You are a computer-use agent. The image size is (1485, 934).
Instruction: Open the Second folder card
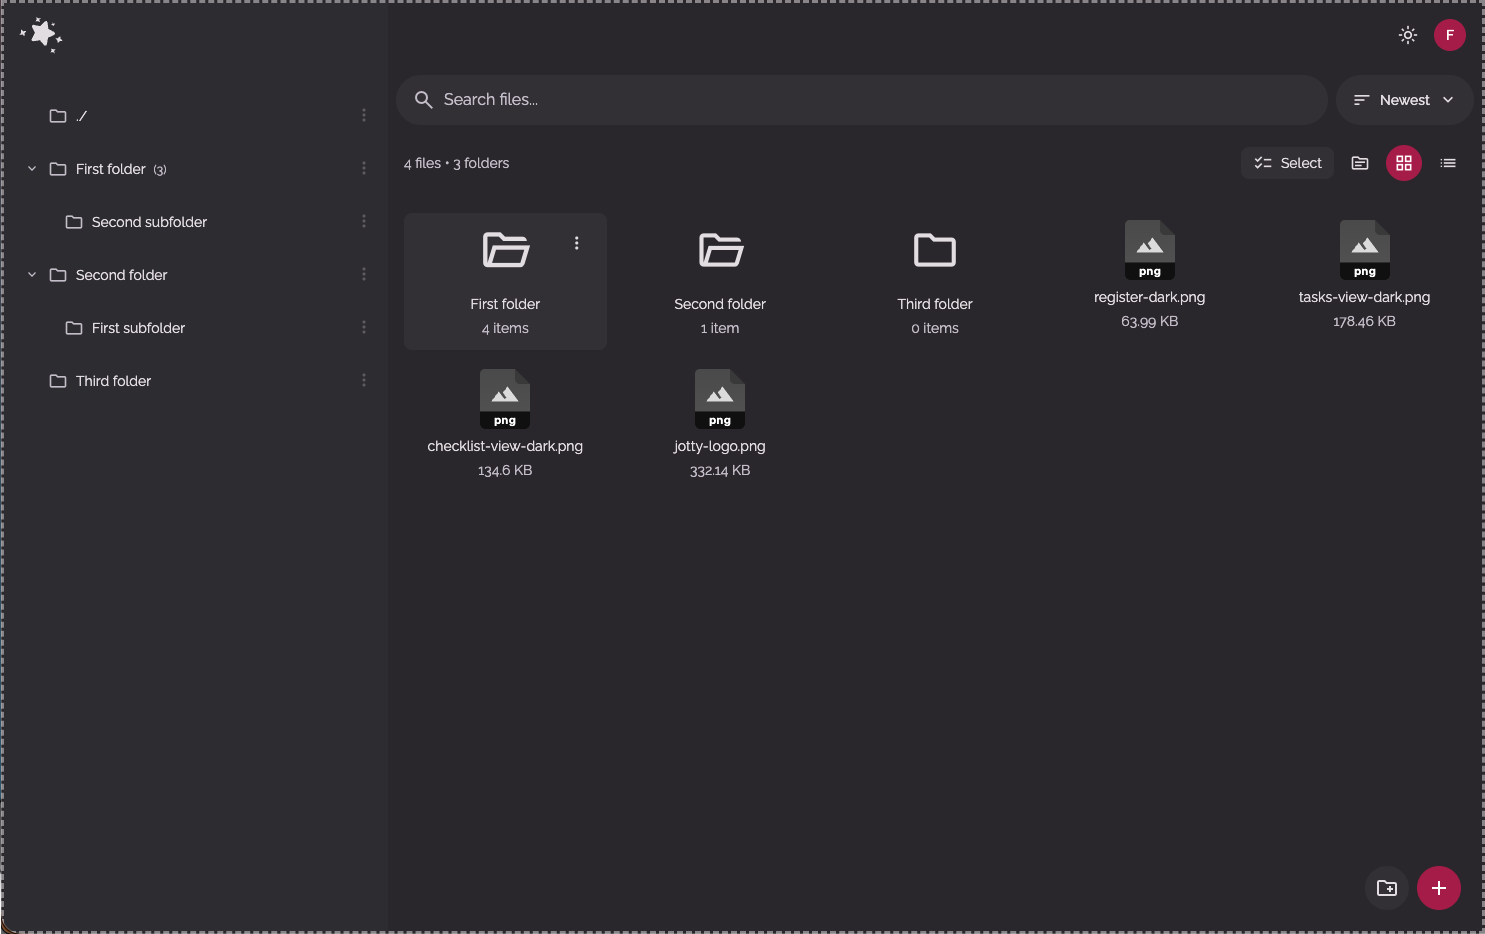click(x=719, y=280)
